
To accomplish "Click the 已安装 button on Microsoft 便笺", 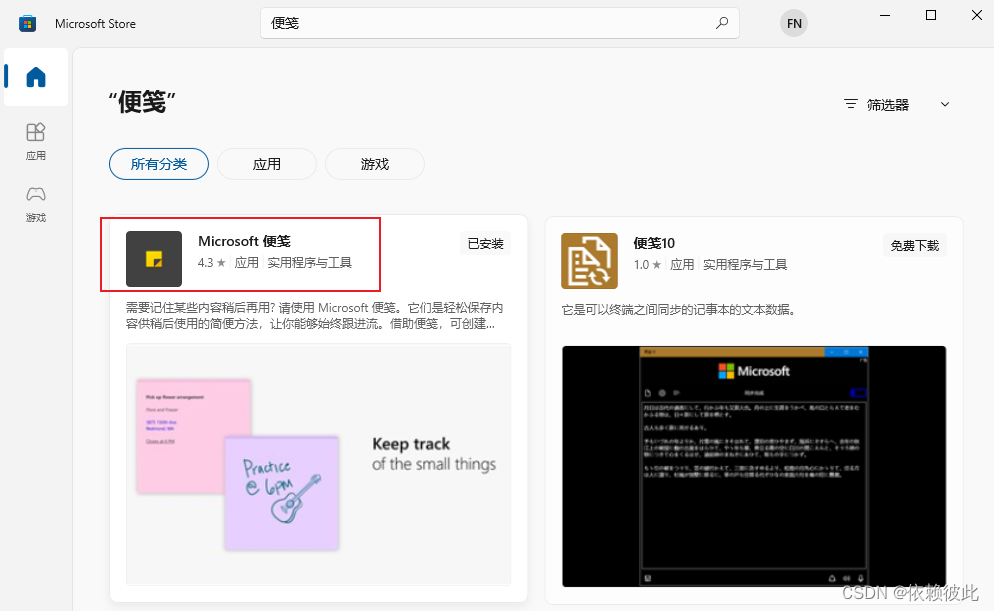I will [x=486, y=243].
